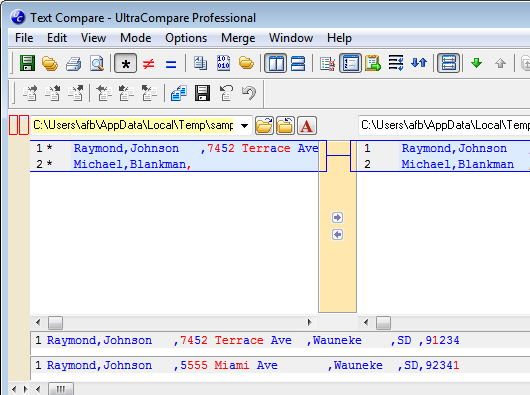The image size is (530, 395).
Task: Click third merge-right icon in second toolbar
Action: [x=75, y=93]
